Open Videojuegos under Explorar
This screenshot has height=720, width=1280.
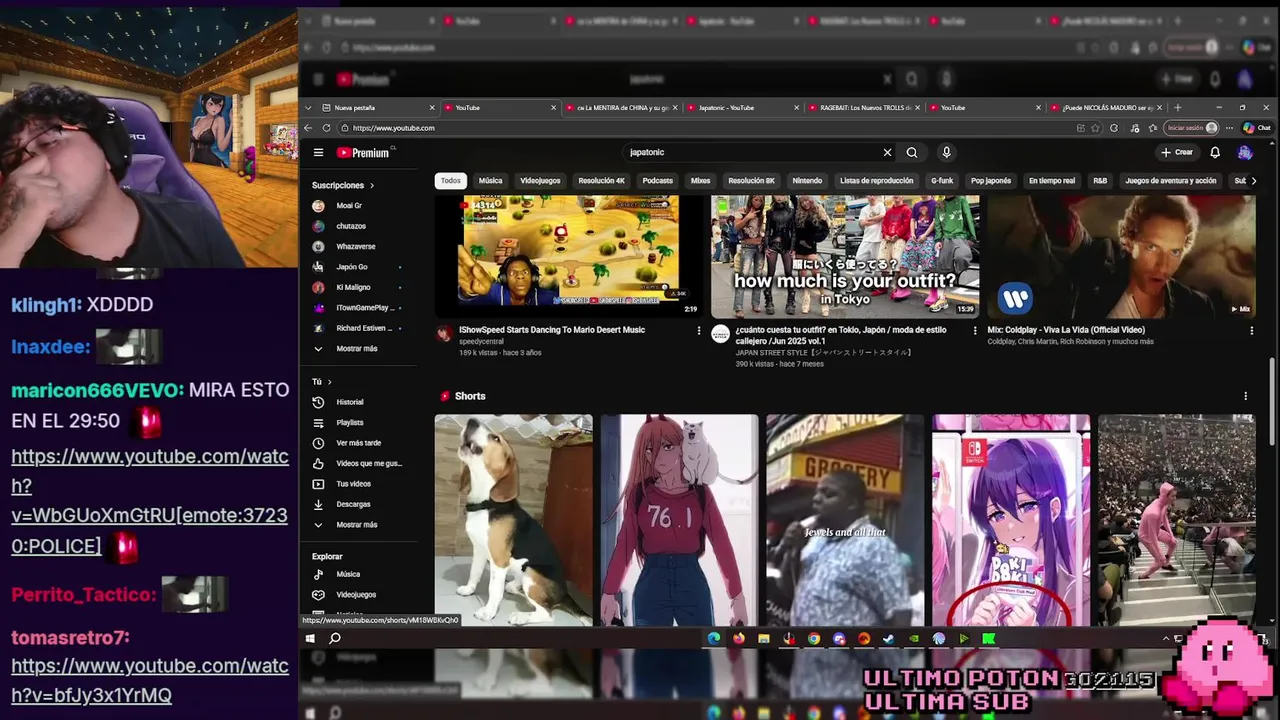click(358, 595)
